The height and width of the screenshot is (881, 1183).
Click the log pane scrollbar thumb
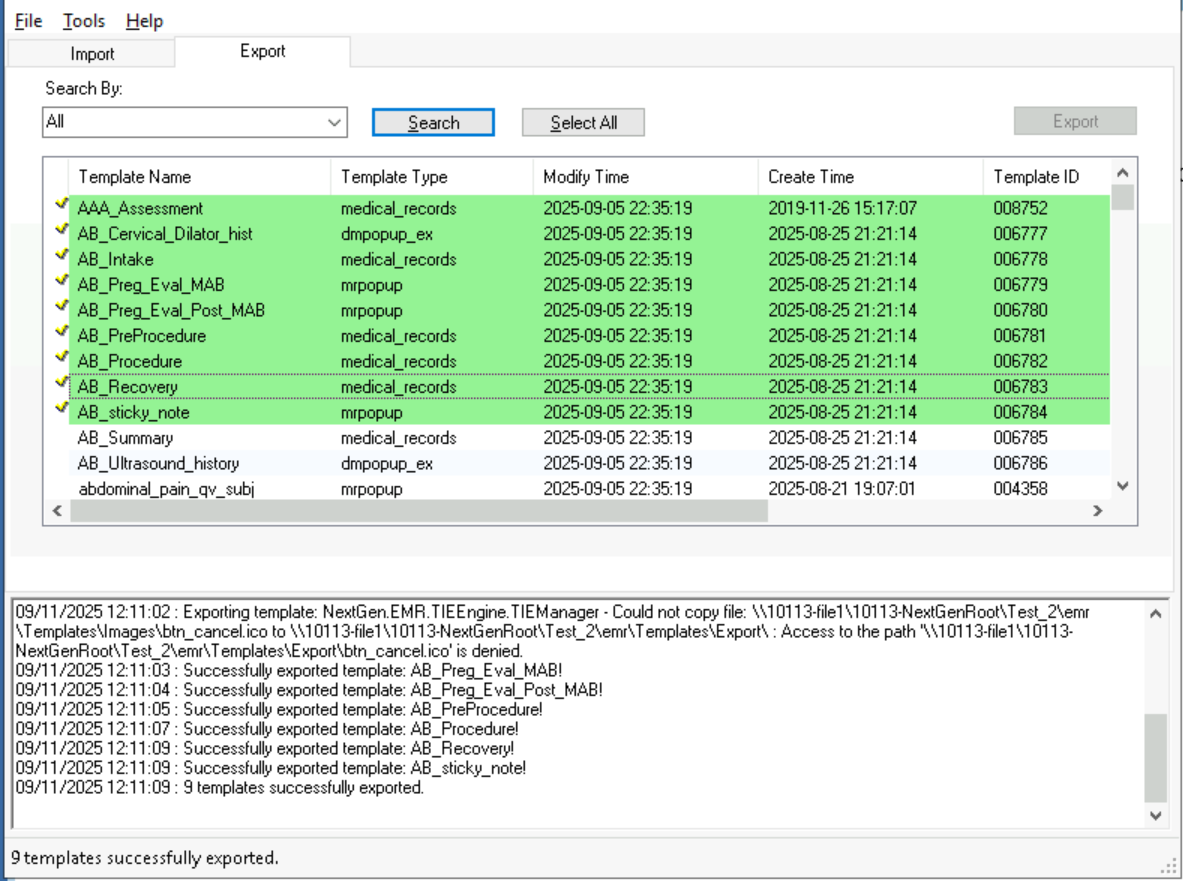click(x=1155, y=757)
